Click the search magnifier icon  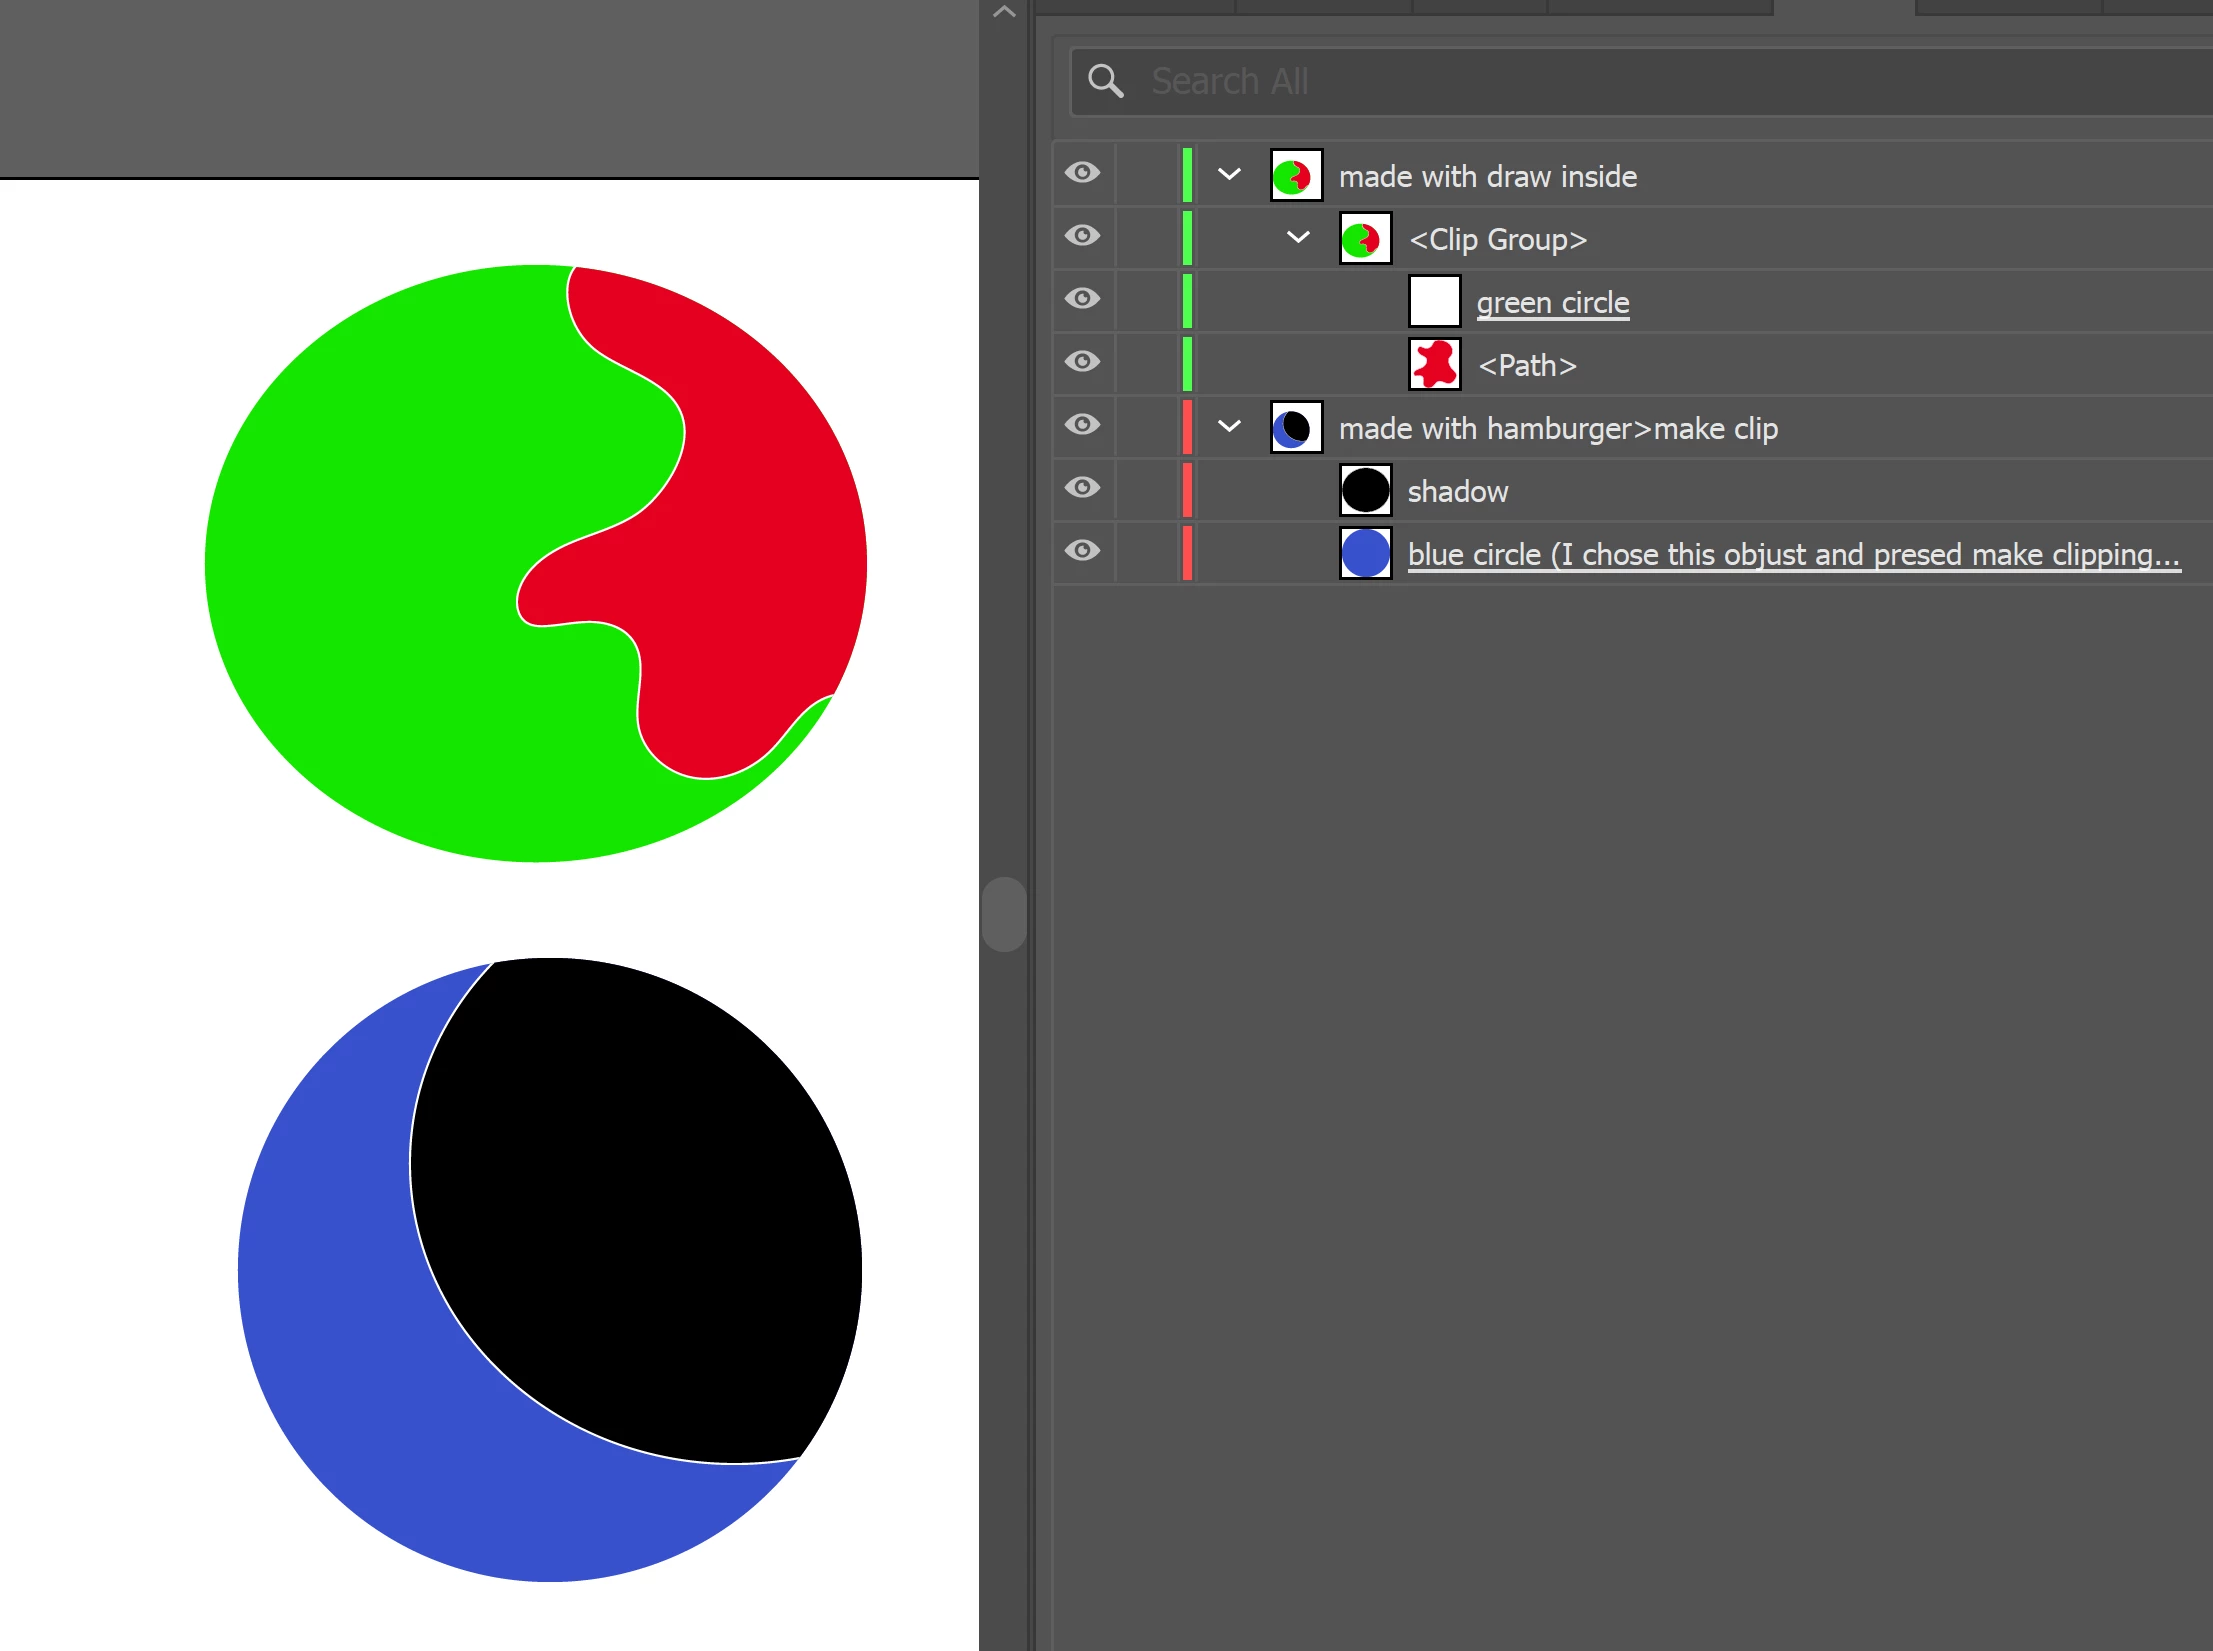point(1105,81)
